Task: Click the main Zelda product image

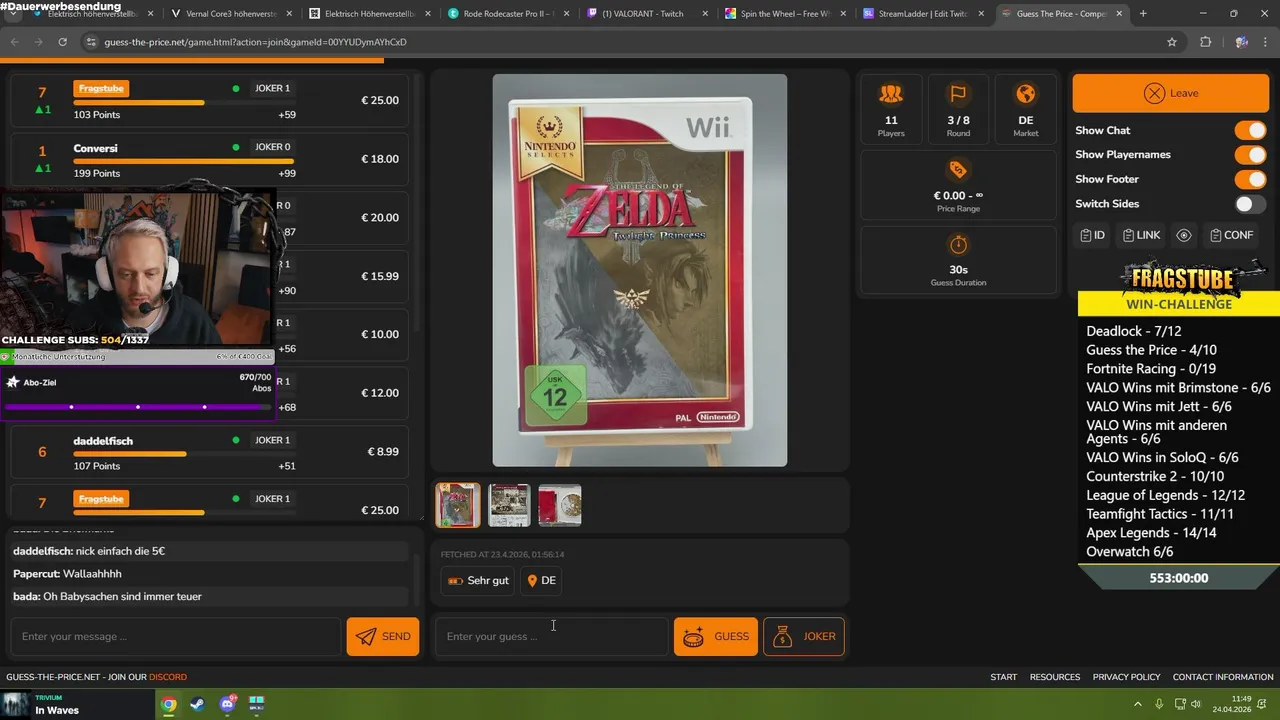Action: pos(640,270)
